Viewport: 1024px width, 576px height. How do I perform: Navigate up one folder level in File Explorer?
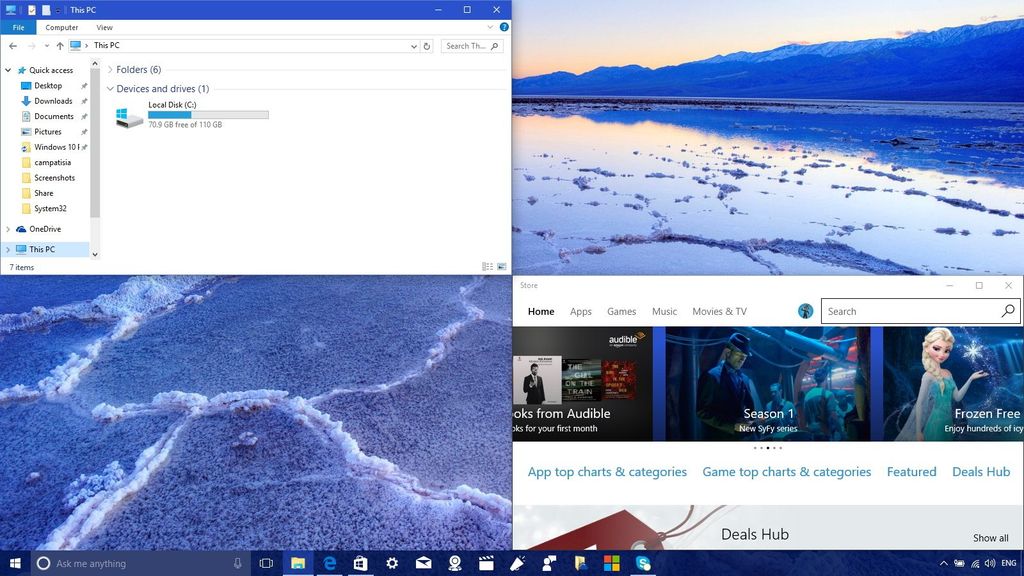click(59, 45)
